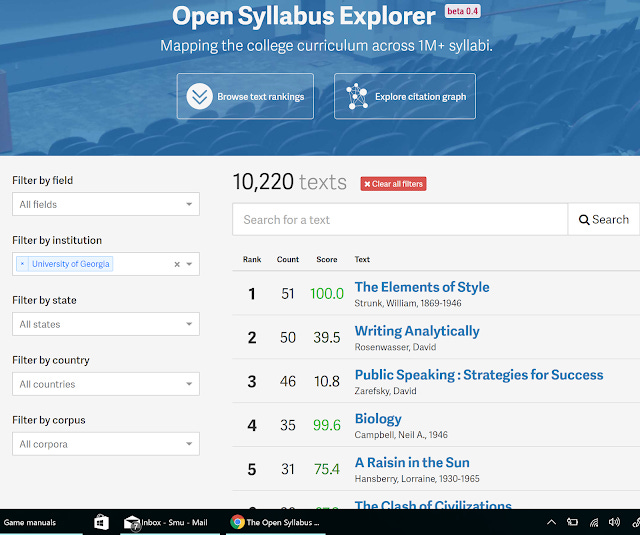
Task: Open The Elements of Style link
Action: coord(422,287)
